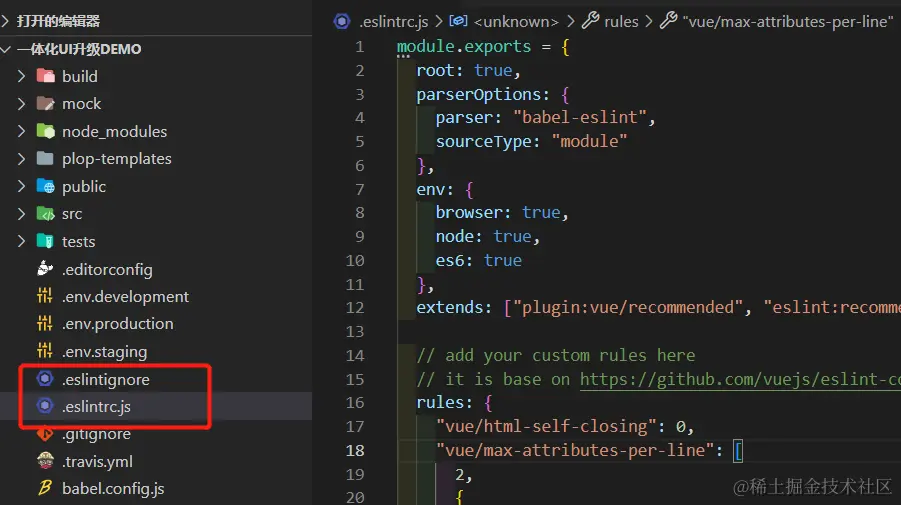Click the "vue/html-self-closing" rule key
The height and width of the screenshot is (505, 901).
click(x=546, y=426)
